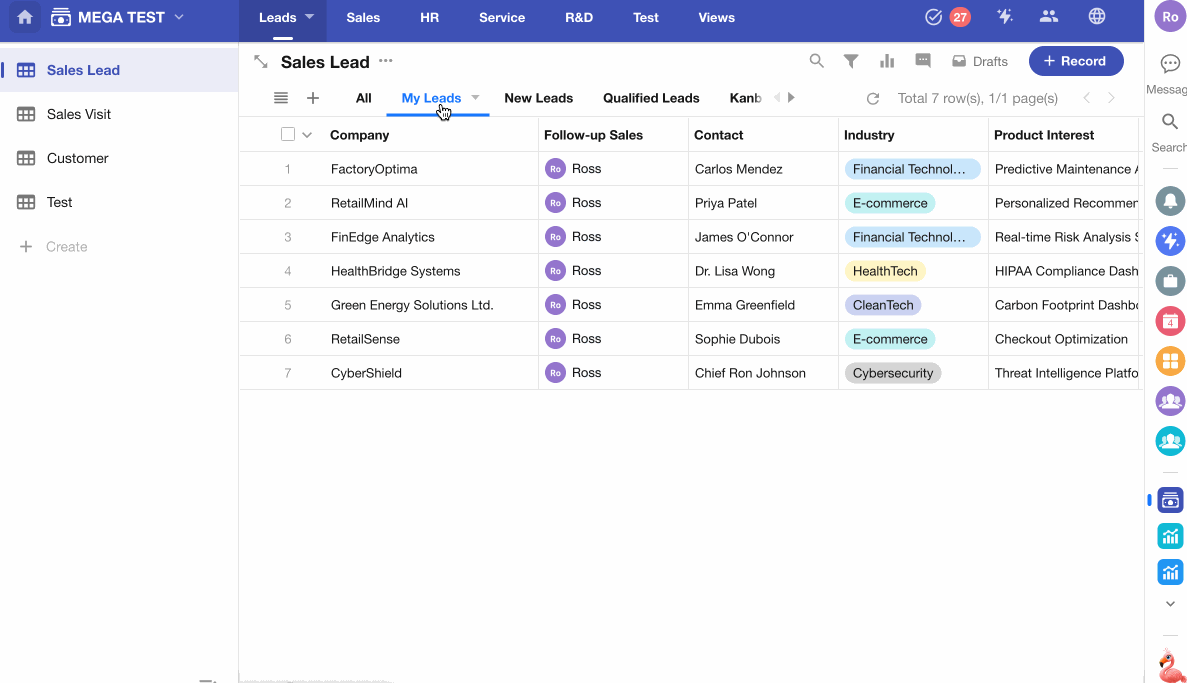This screenshot has height=683, width=1187.
Task: Open the Sales tab in top navigation
Action: point(363,17)
